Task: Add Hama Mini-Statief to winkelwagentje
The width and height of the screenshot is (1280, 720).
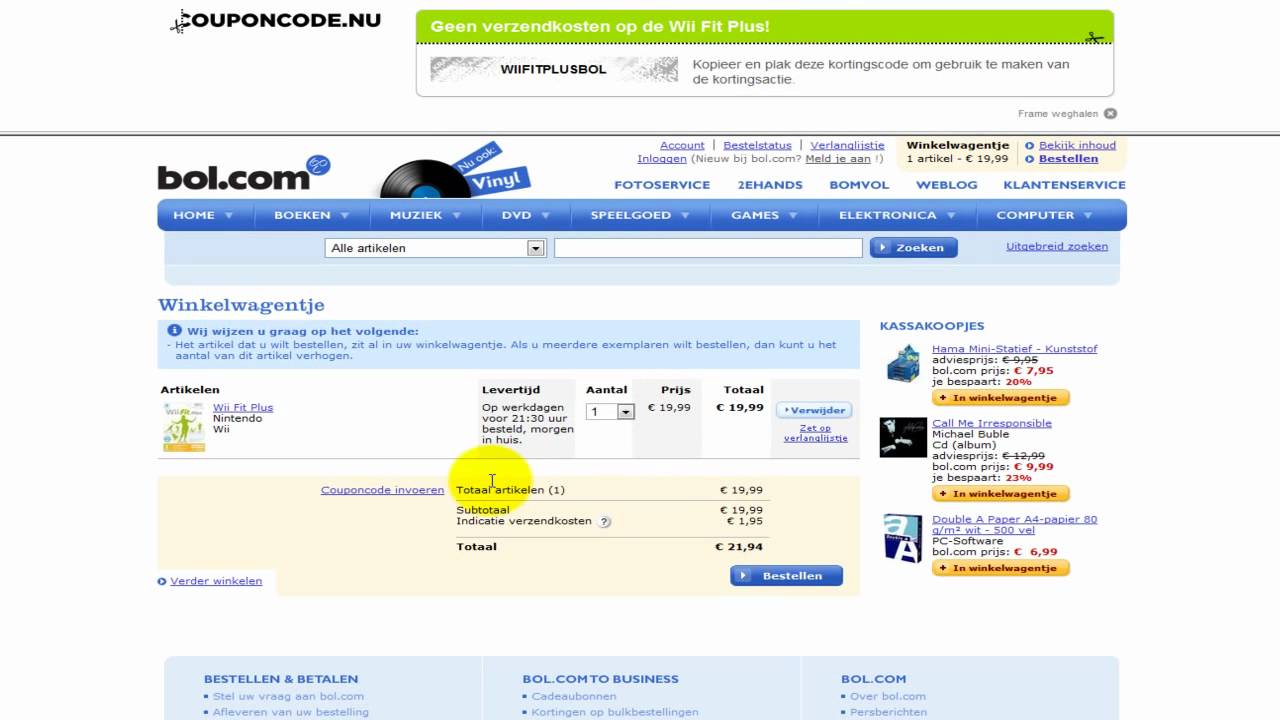Action: 1001,398
